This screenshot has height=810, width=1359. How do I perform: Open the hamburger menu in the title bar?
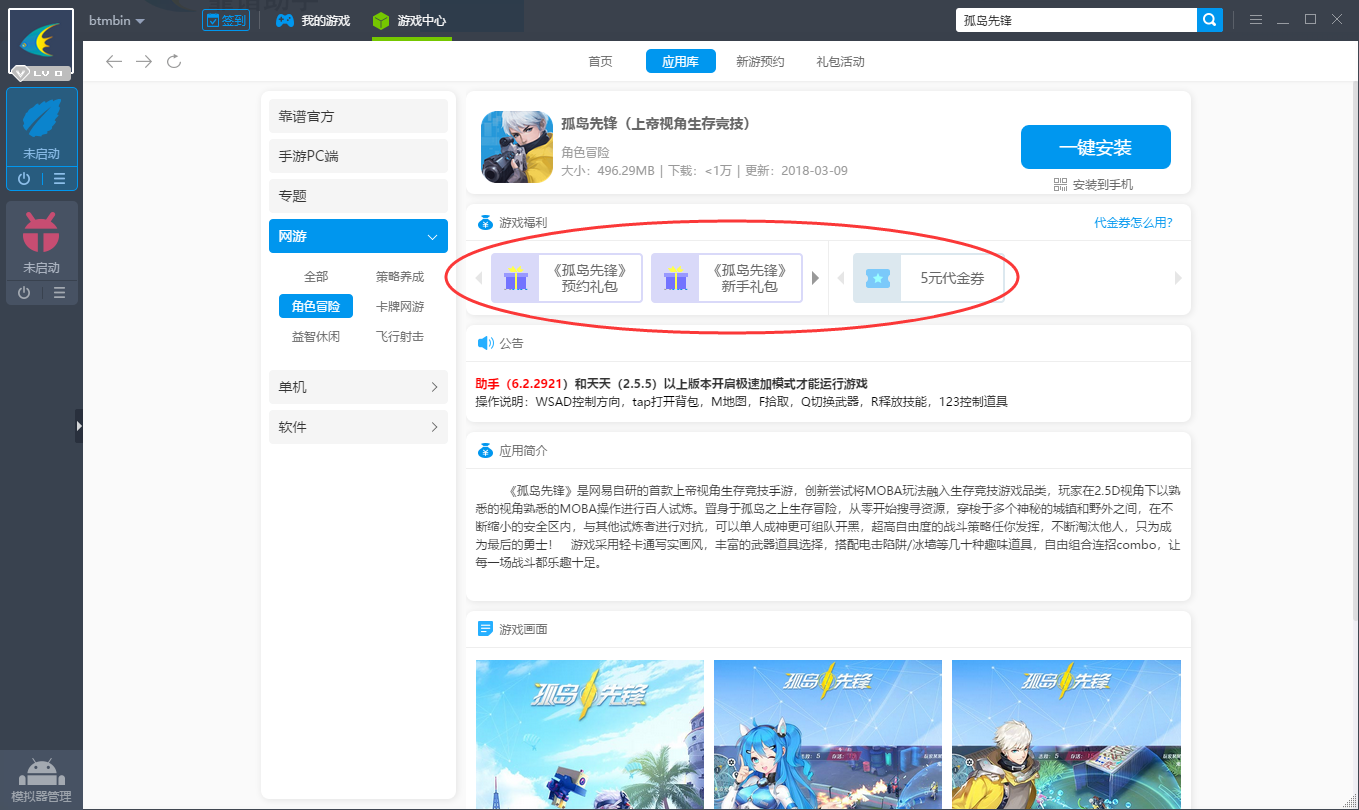click(1256, 20)
